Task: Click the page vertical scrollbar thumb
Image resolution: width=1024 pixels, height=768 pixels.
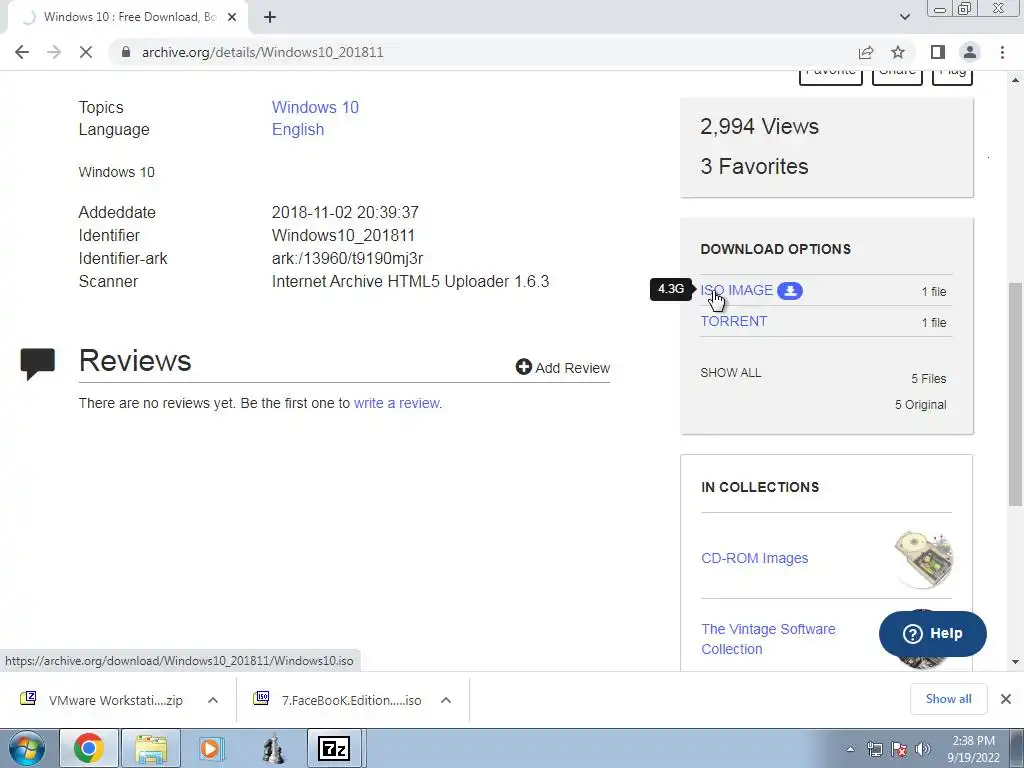Action: point(1015,394)
